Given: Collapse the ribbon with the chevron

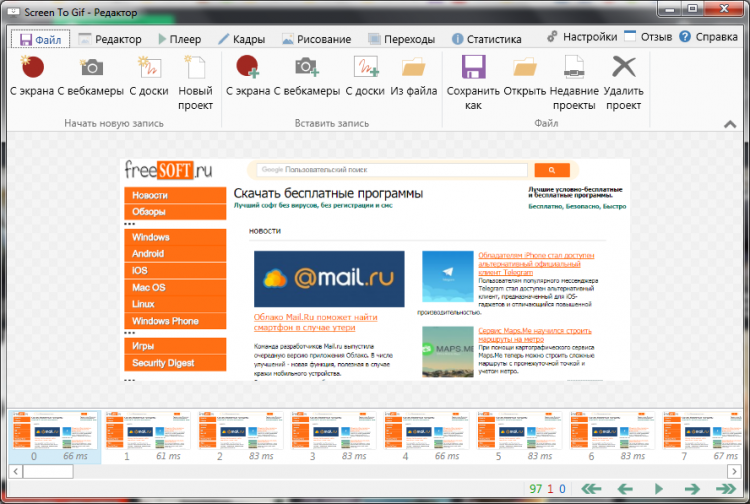Looking at the screenshot, I should pyautogui.click(x=730, y=124).
